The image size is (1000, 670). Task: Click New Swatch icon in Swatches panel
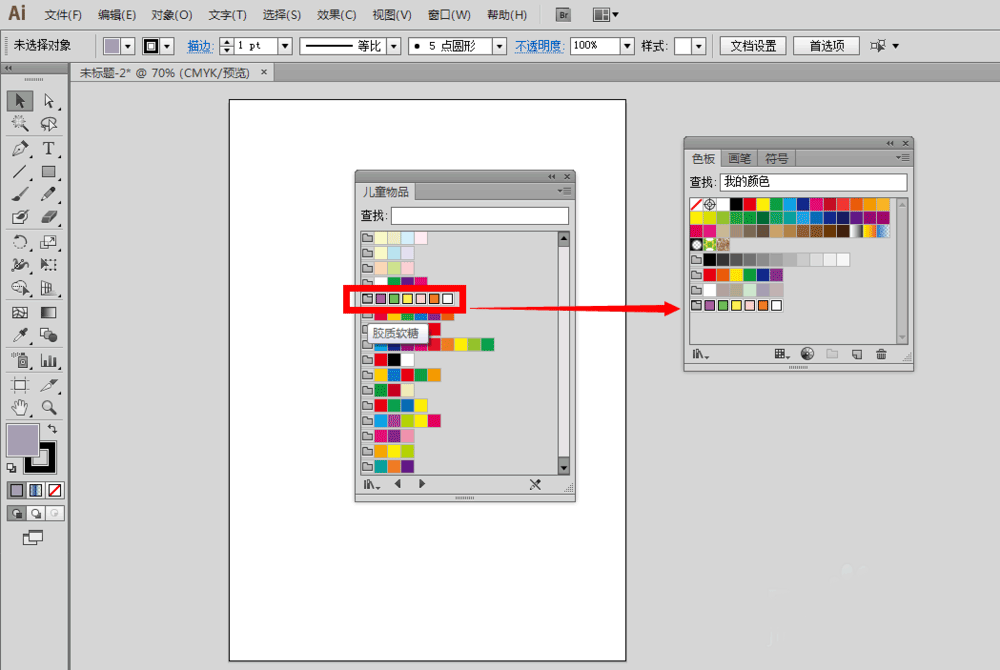point(857,354)
